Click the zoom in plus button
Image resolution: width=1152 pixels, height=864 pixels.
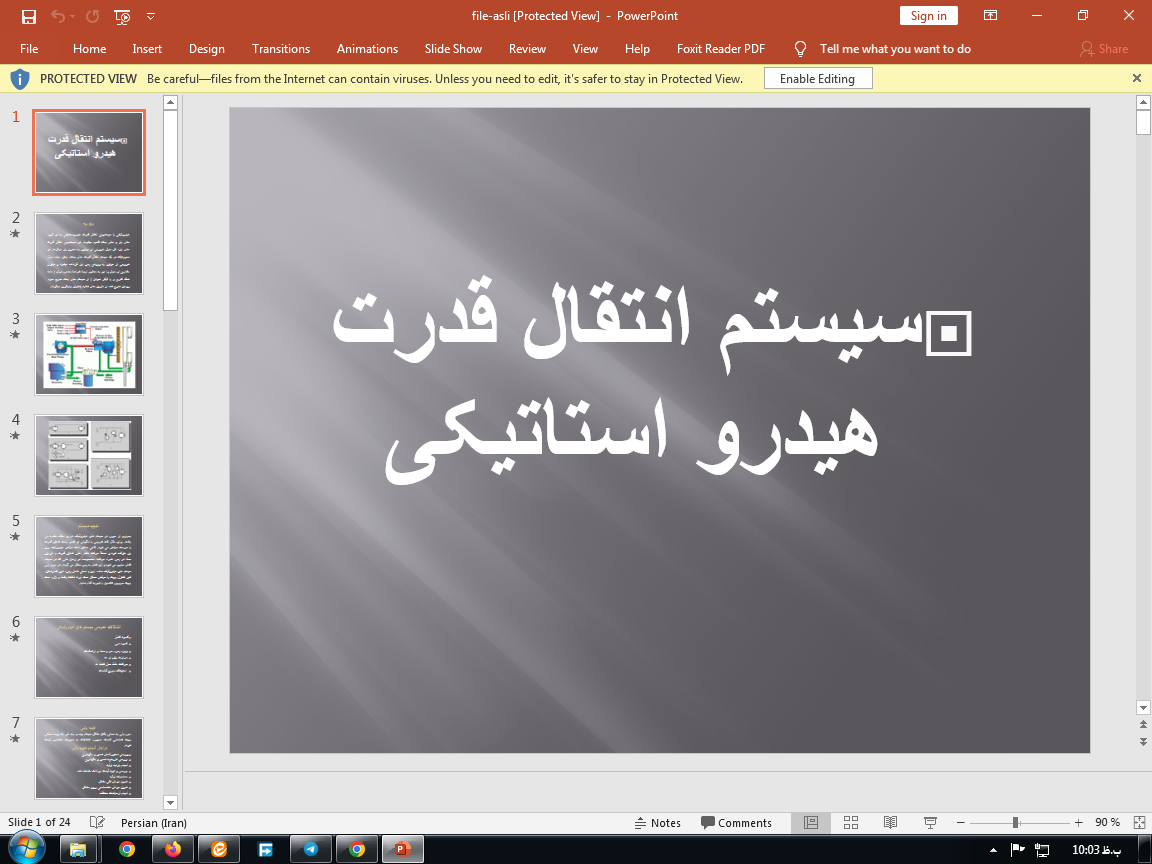[x=1078, y=823]
